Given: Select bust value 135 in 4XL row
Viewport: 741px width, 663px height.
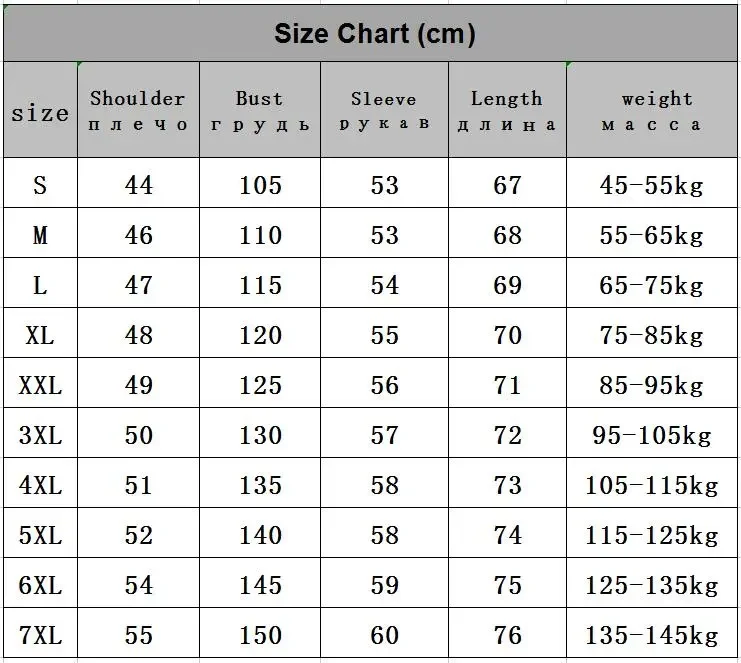Looking at the screenshot, I should pos(260,485).
